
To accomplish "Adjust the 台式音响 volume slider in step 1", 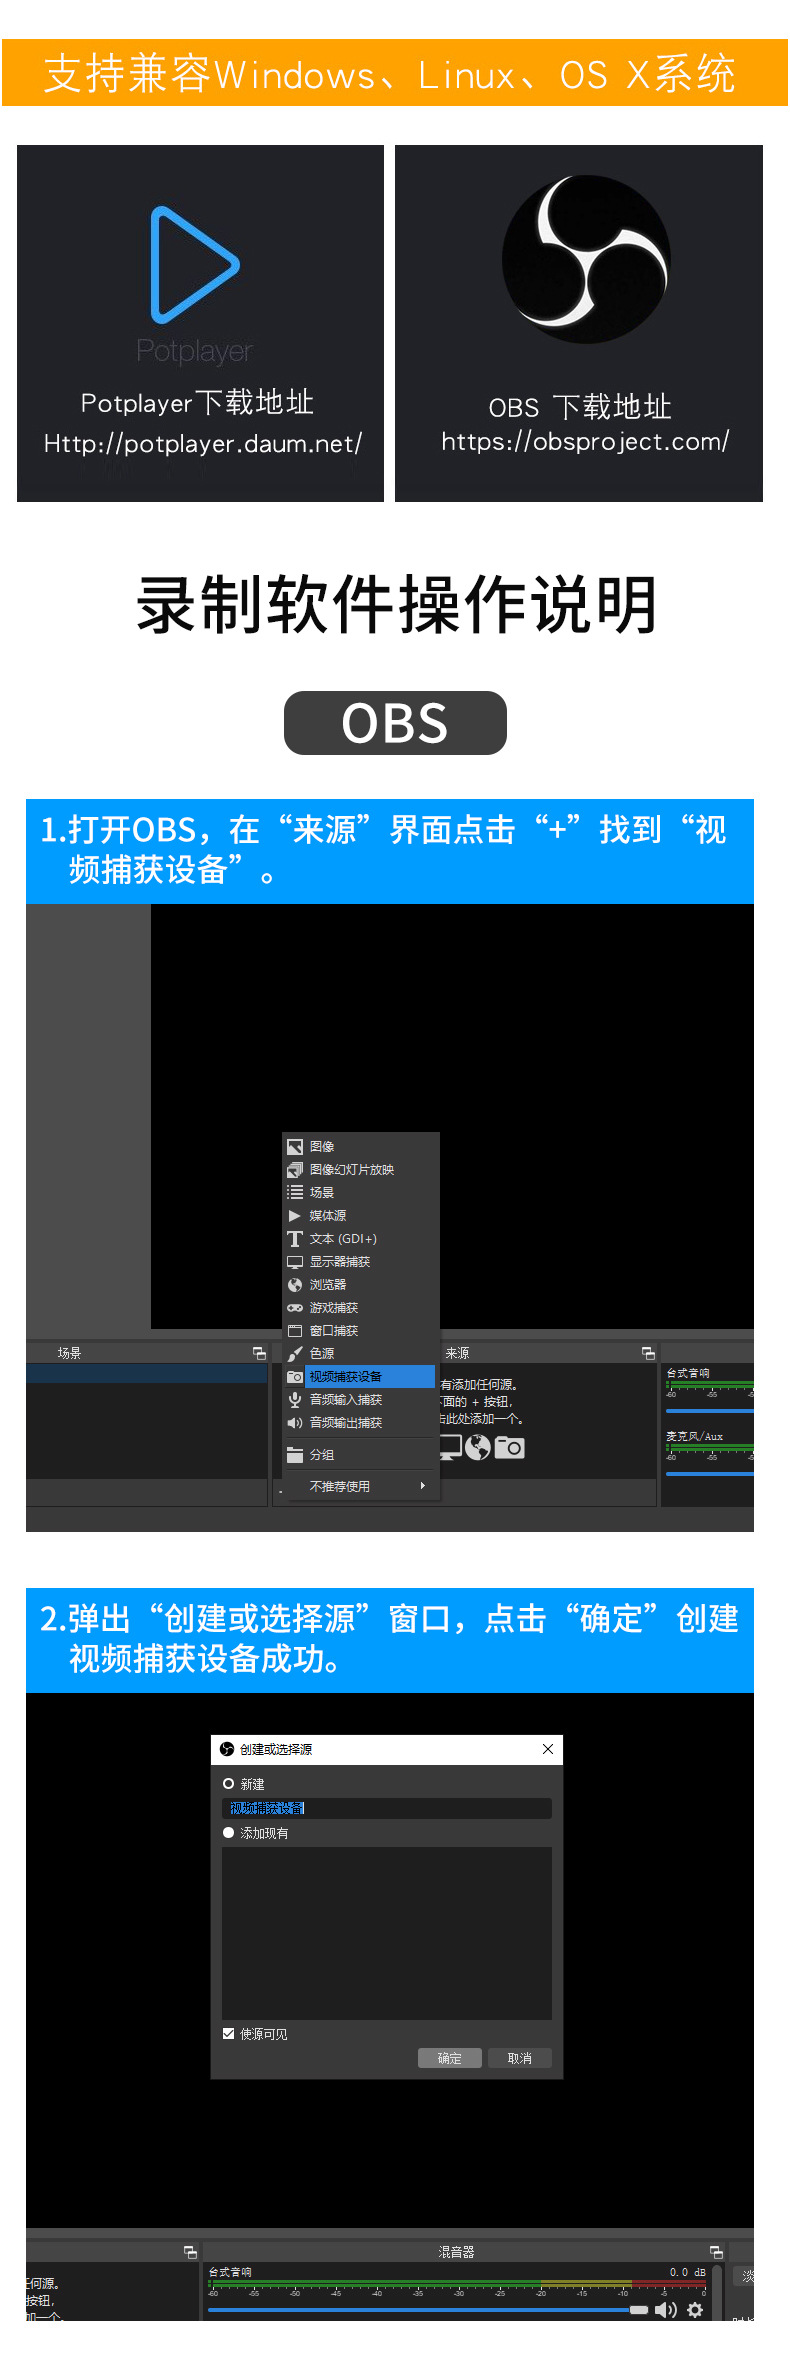I will 710,1411.
